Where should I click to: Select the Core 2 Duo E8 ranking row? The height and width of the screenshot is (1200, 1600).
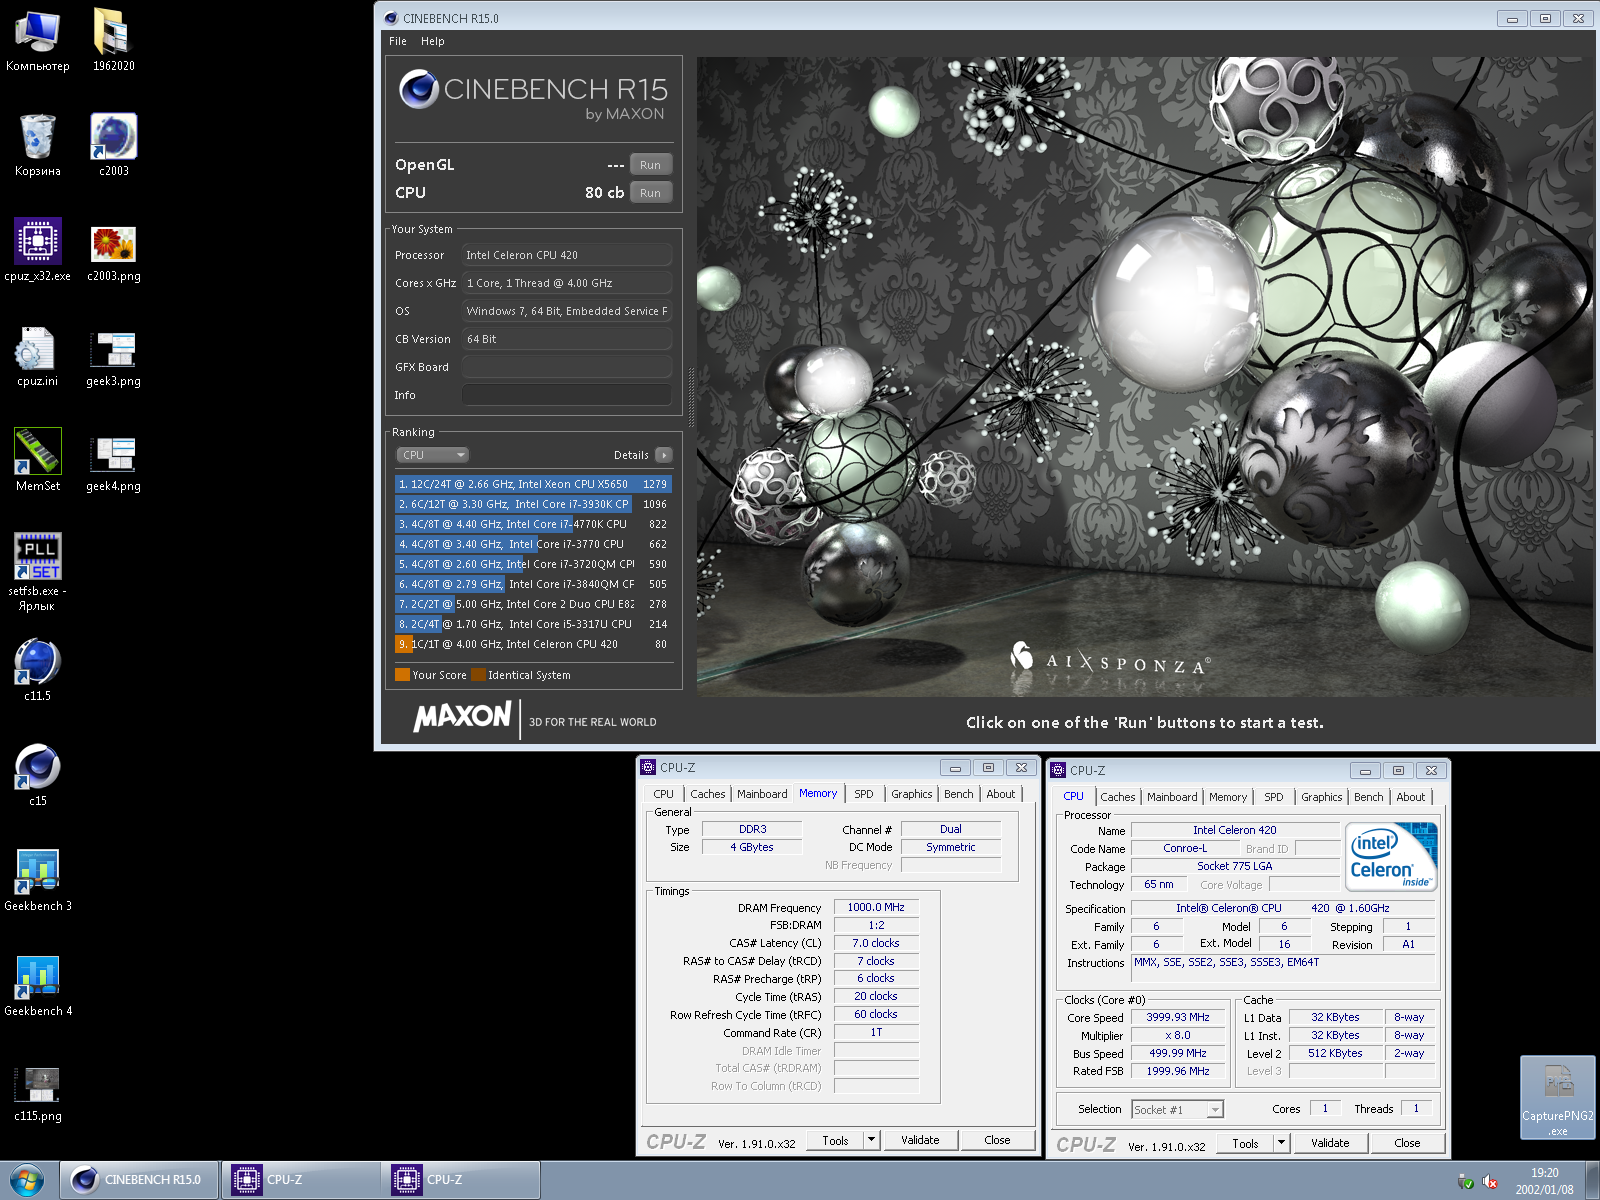click(533, 604)
